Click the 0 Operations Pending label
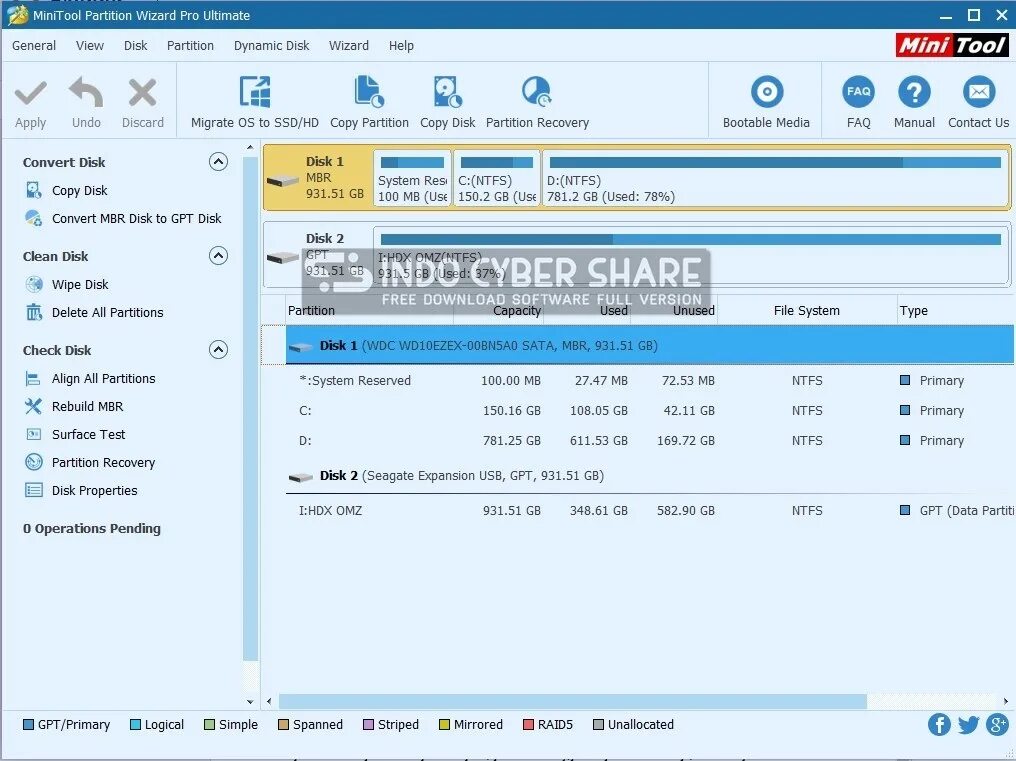Image resolution: width=1016 pixels, height=761 pixels. [x=91, y=528]
